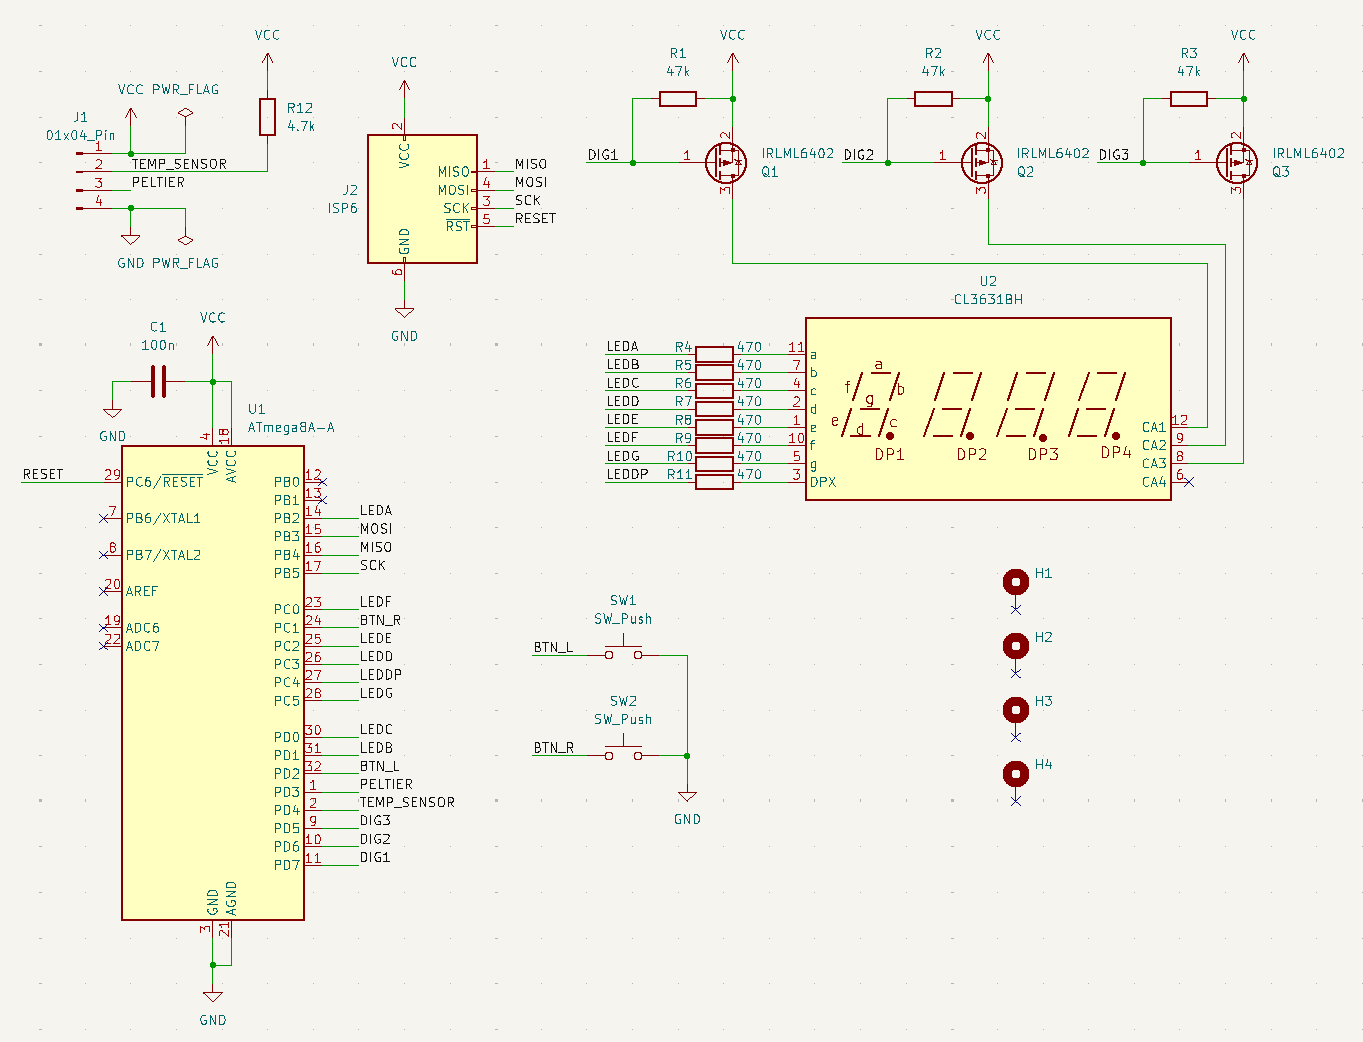Select the GND symbol below the ISP6 connector

404,313
